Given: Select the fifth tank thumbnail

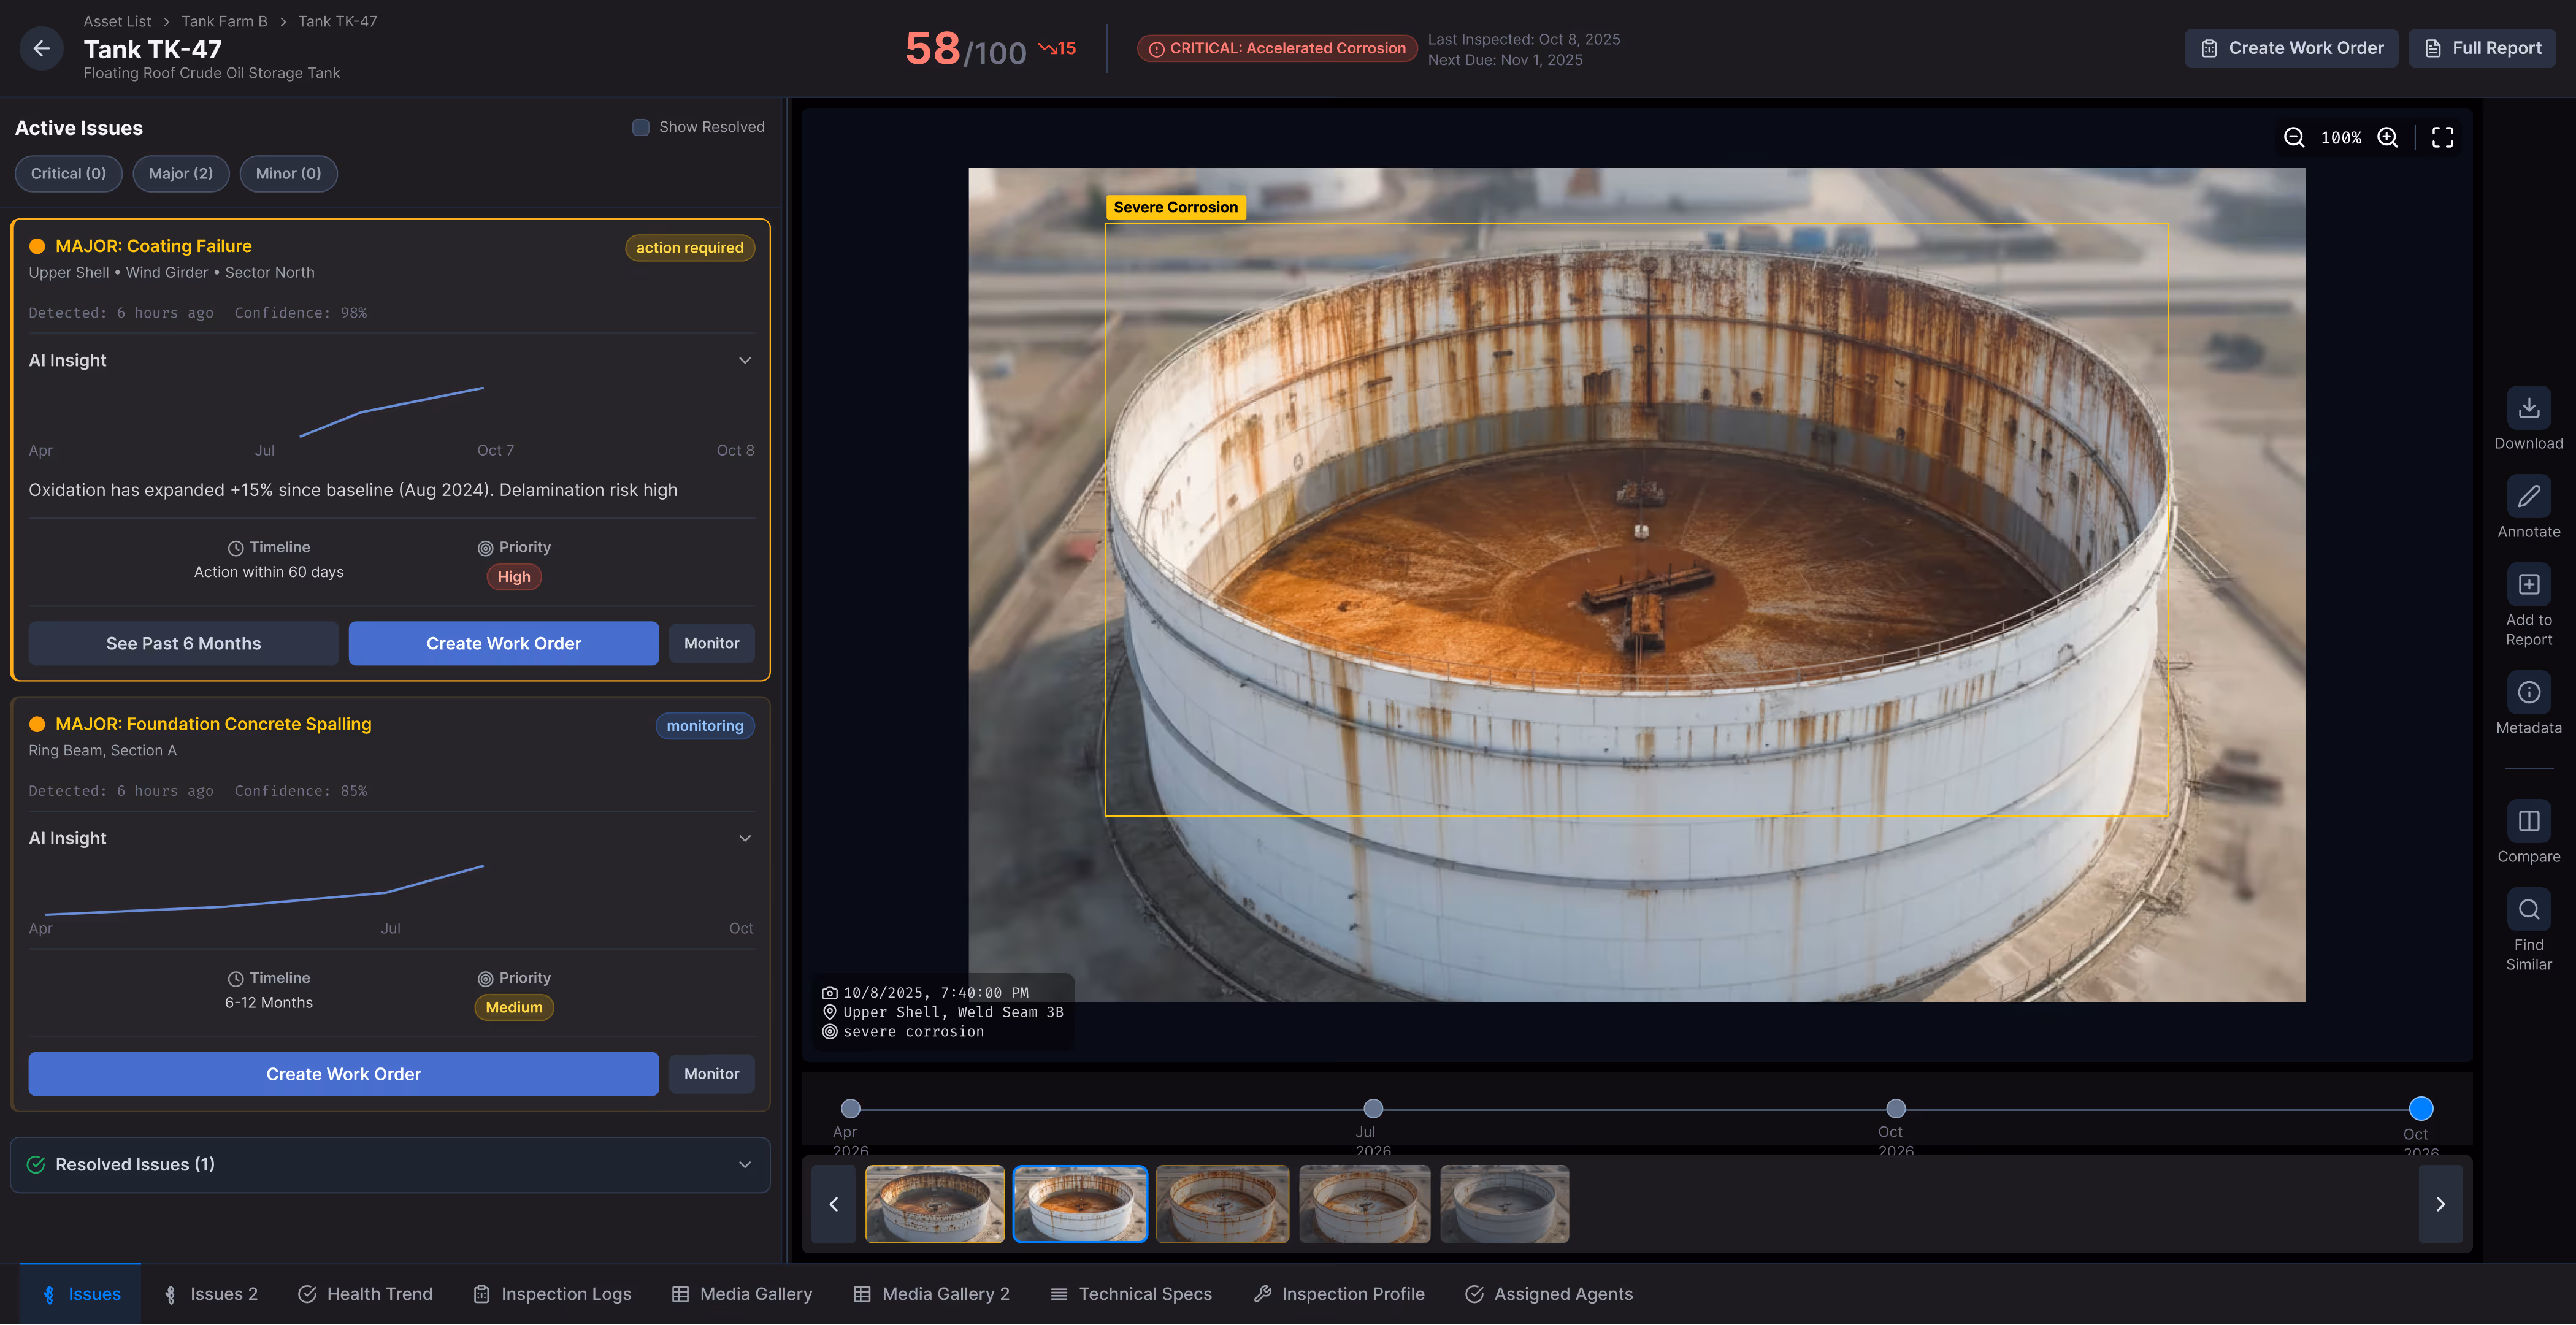Looking at the screenshot, I should 1505,1204.
